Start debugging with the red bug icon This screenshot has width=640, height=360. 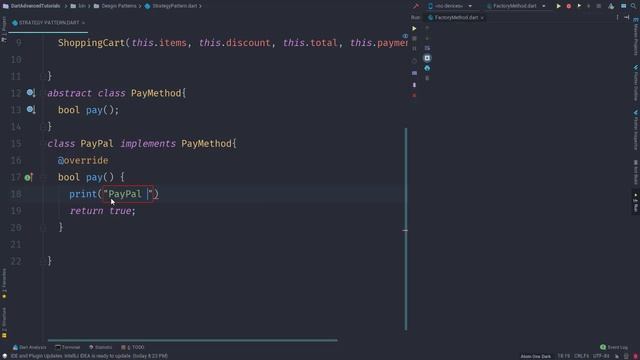569,6
